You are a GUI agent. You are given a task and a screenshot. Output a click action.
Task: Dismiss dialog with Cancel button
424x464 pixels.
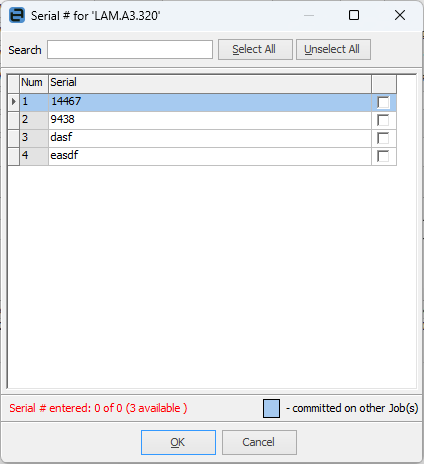[x=259, y=442]
